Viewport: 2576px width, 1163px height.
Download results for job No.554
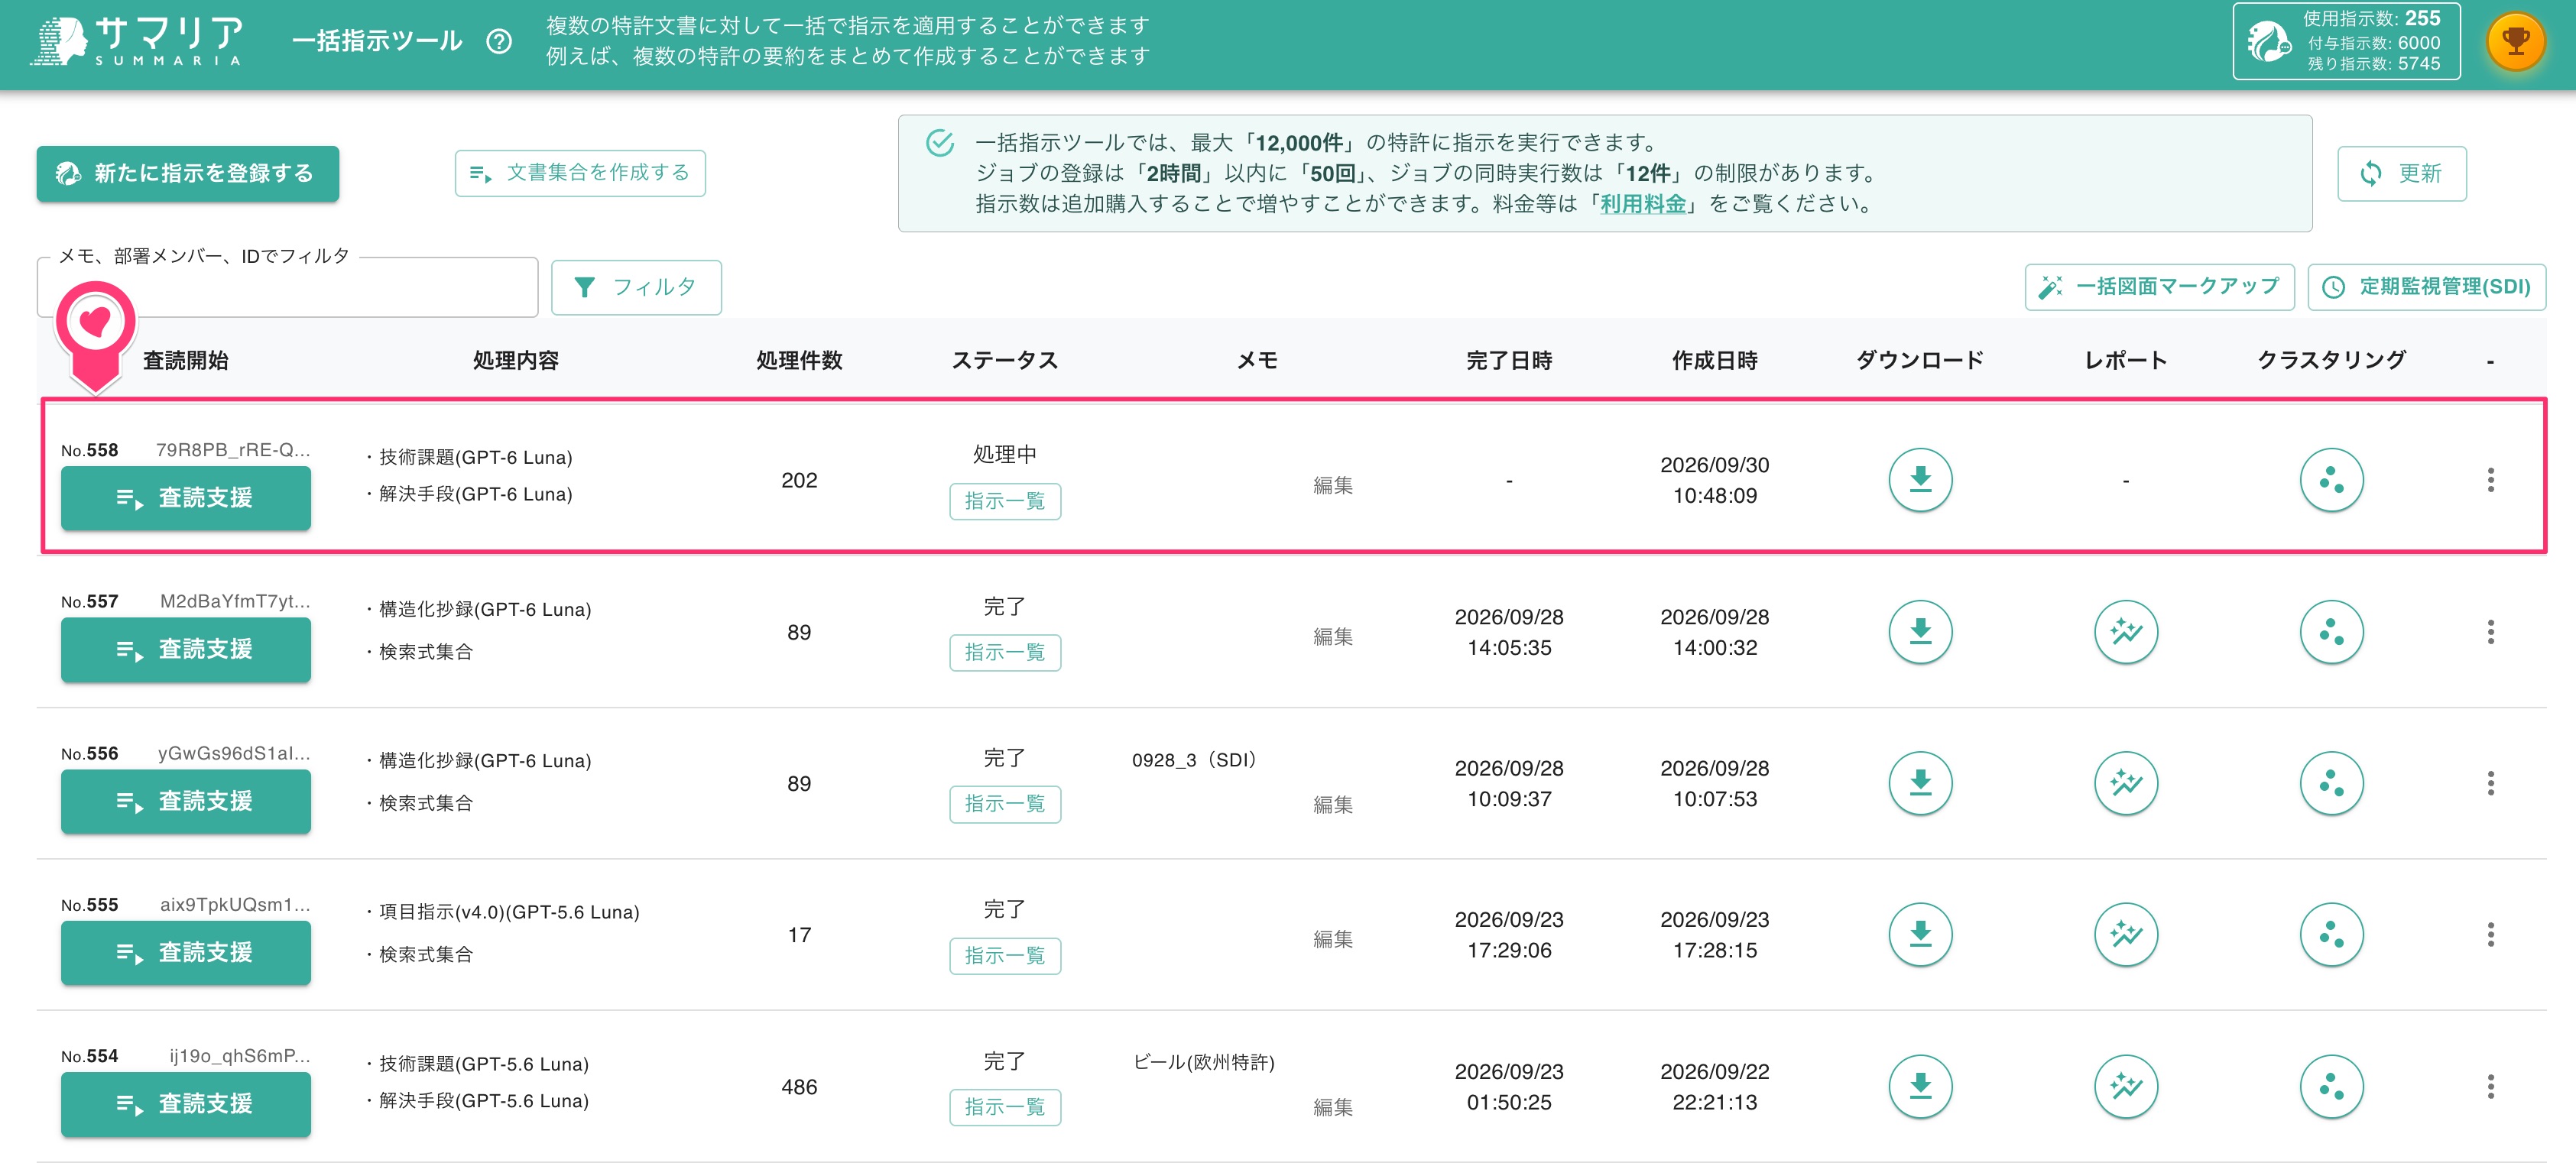coord(1919,1086)
